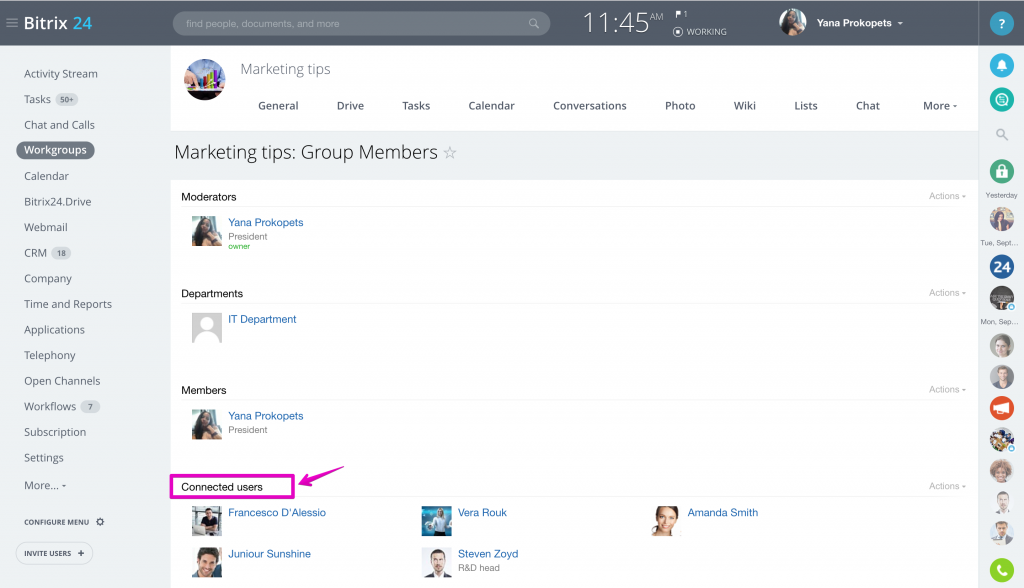Viewport: 1024px width, 588px height.
Task: Open Webmail
Action: click(46, 227)
